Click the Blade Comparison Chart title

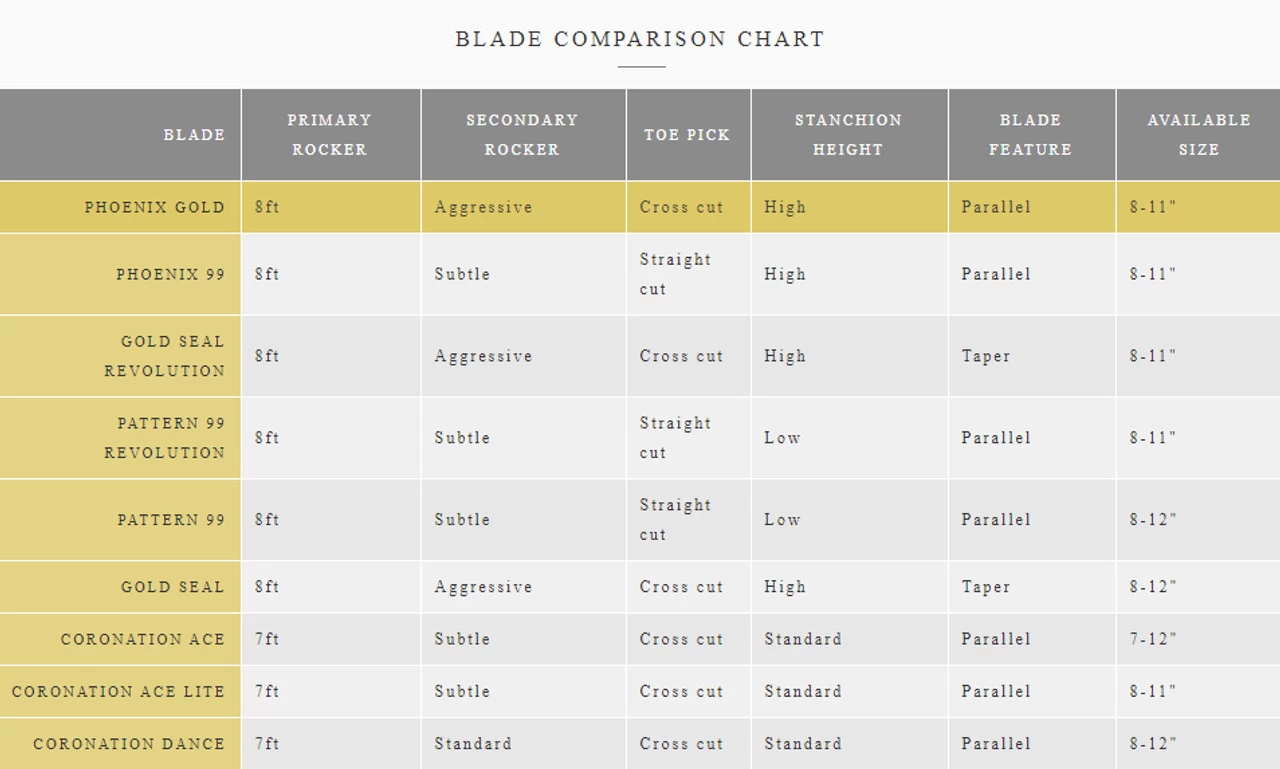(640, 40)
